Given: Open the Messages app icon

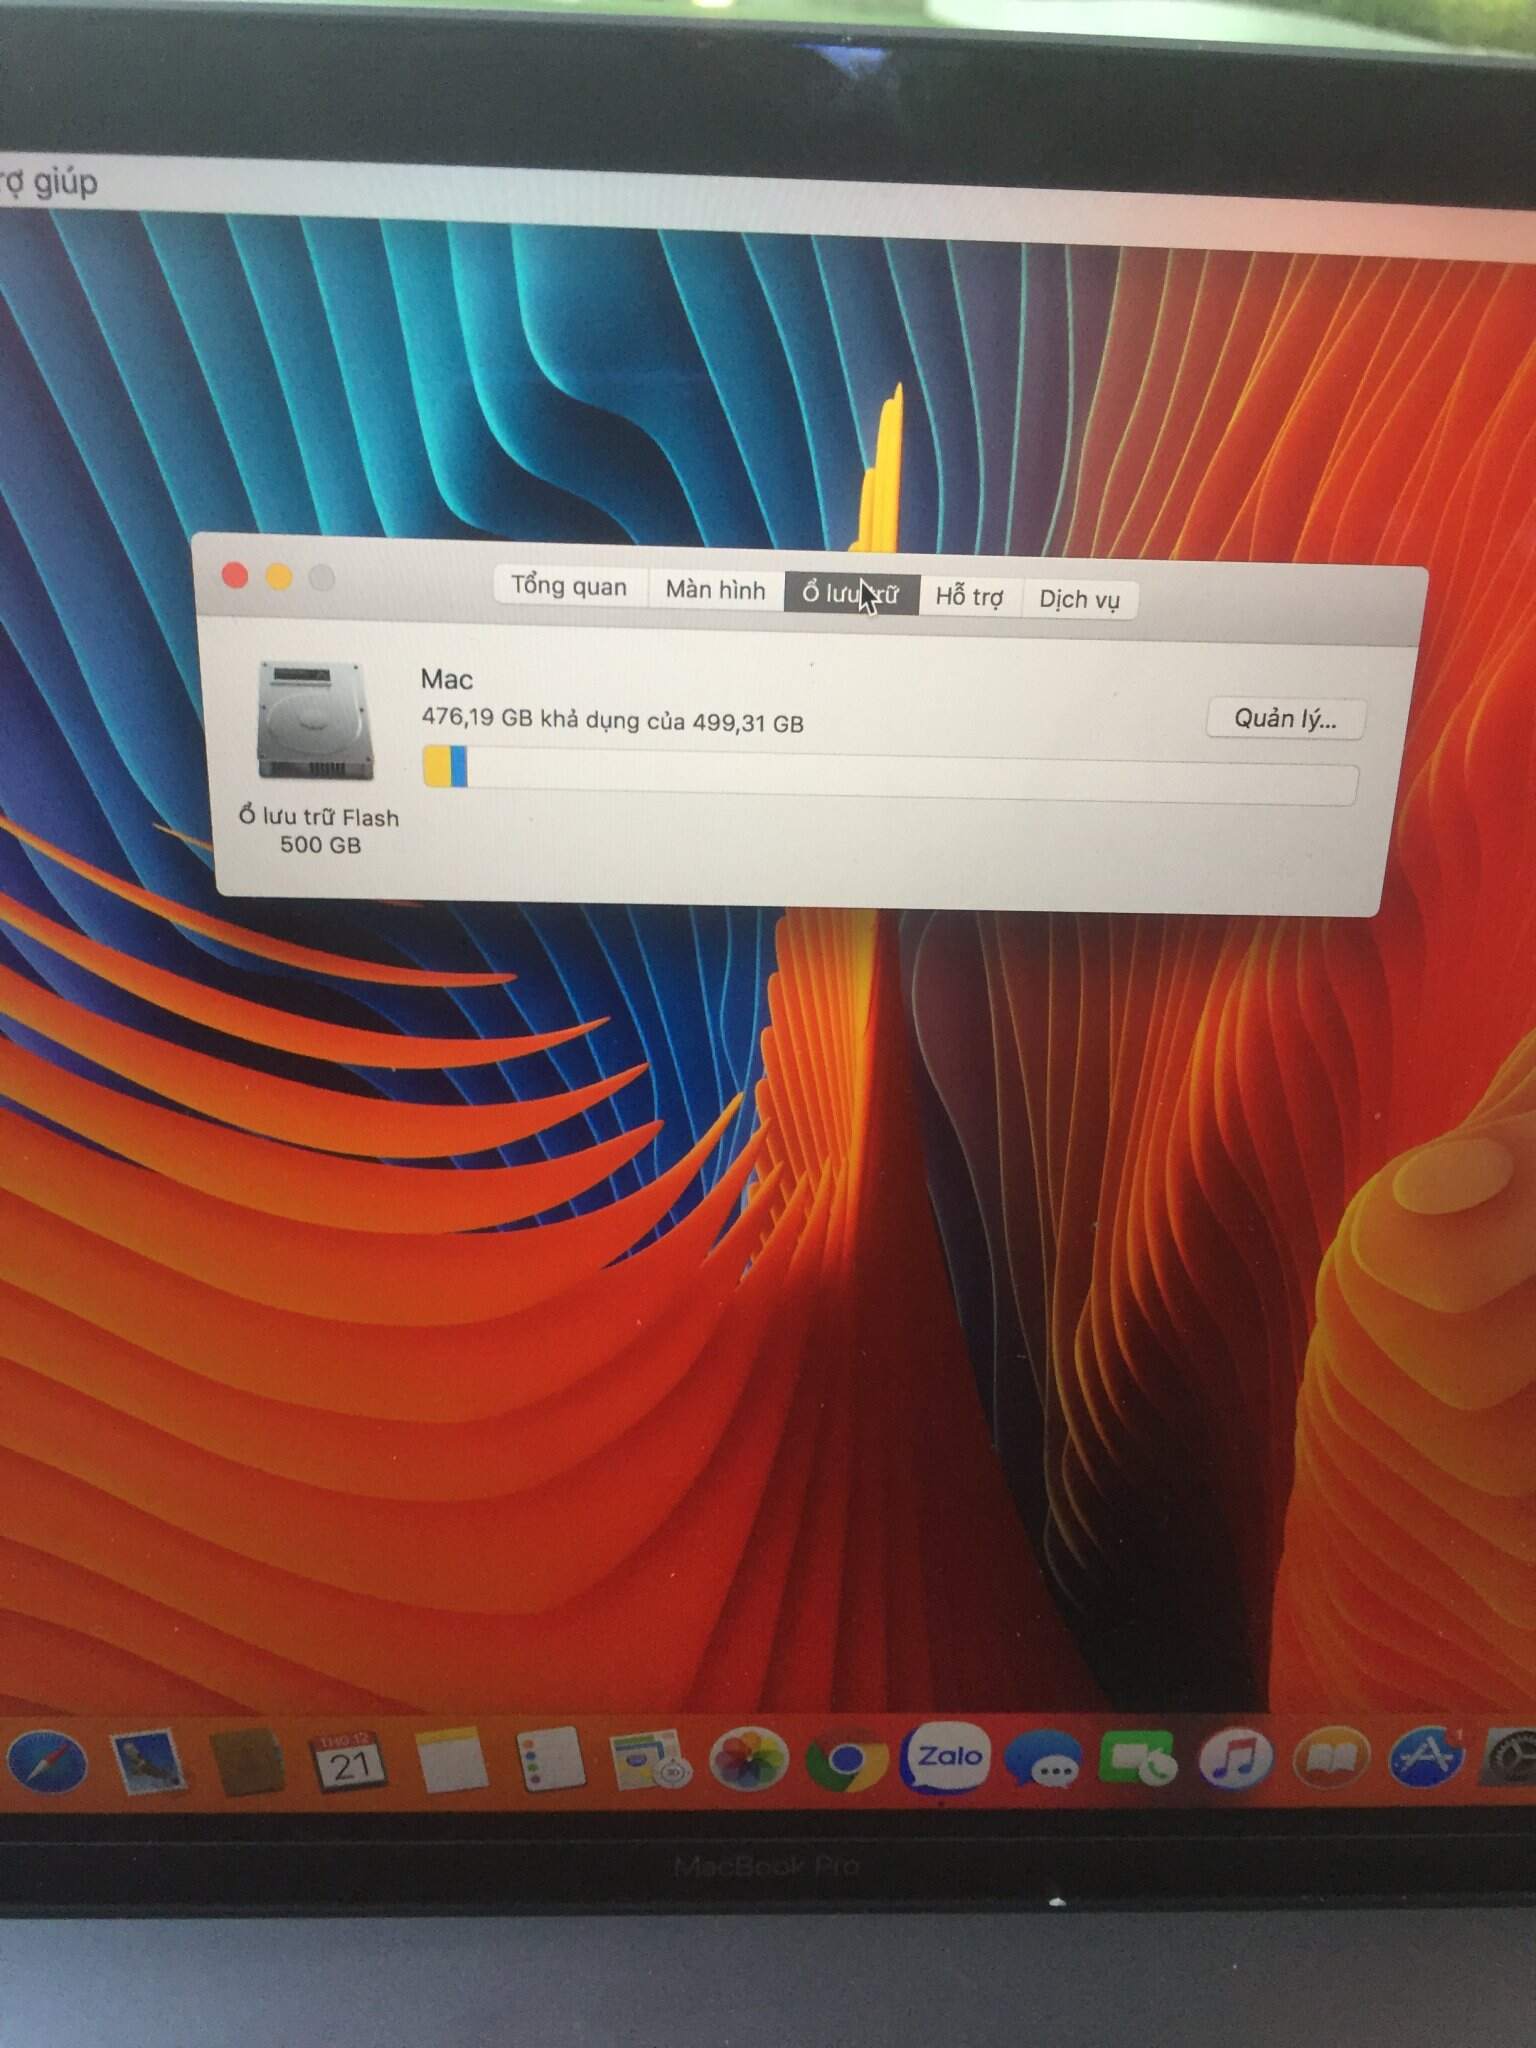Looking at the screenshot, I should [1044, 1760].
